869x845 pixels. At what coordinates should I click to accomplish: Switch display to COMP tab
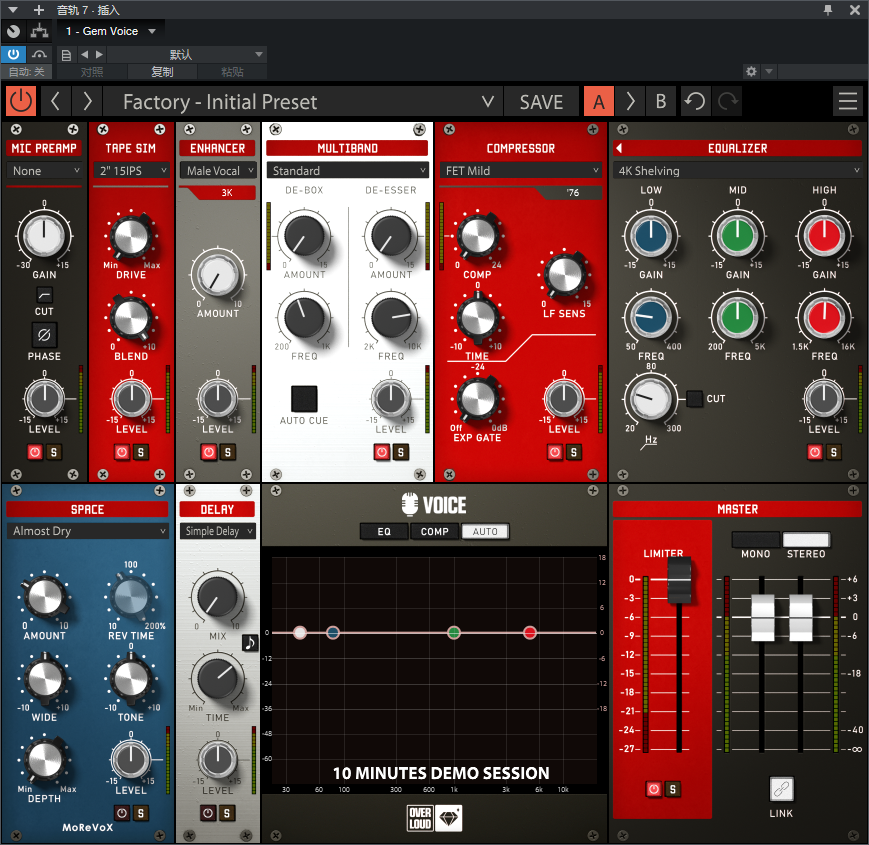[434, 531]
